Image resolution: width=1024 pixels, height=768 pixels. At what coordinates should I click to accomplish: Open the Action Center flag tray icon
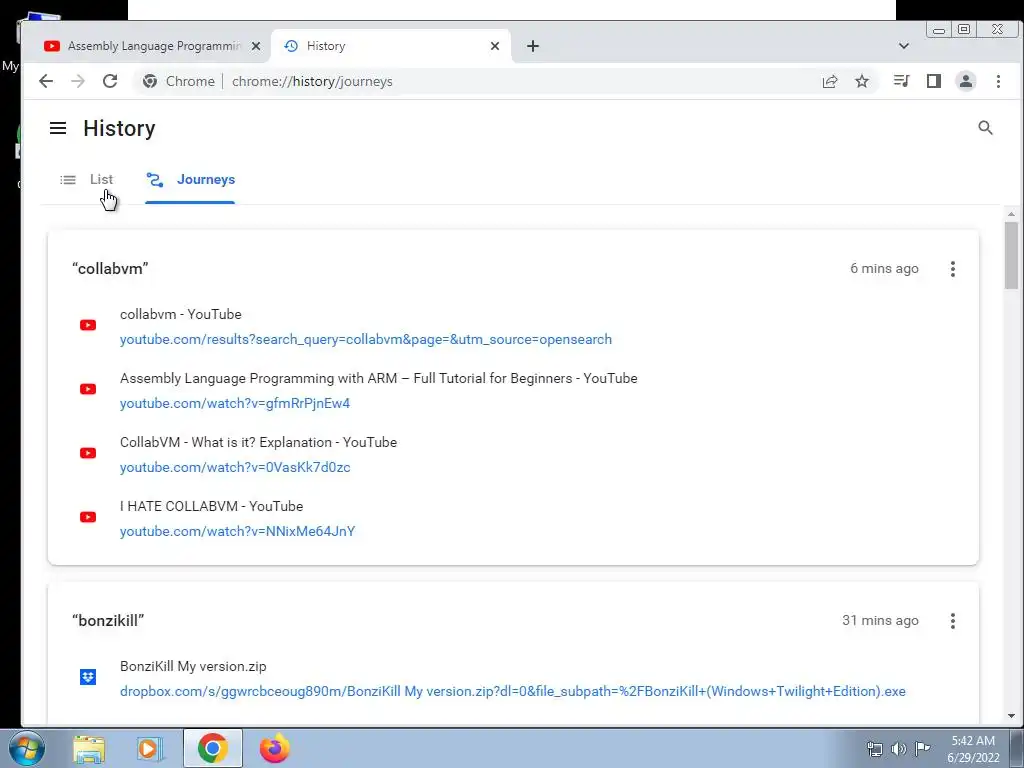922,748
